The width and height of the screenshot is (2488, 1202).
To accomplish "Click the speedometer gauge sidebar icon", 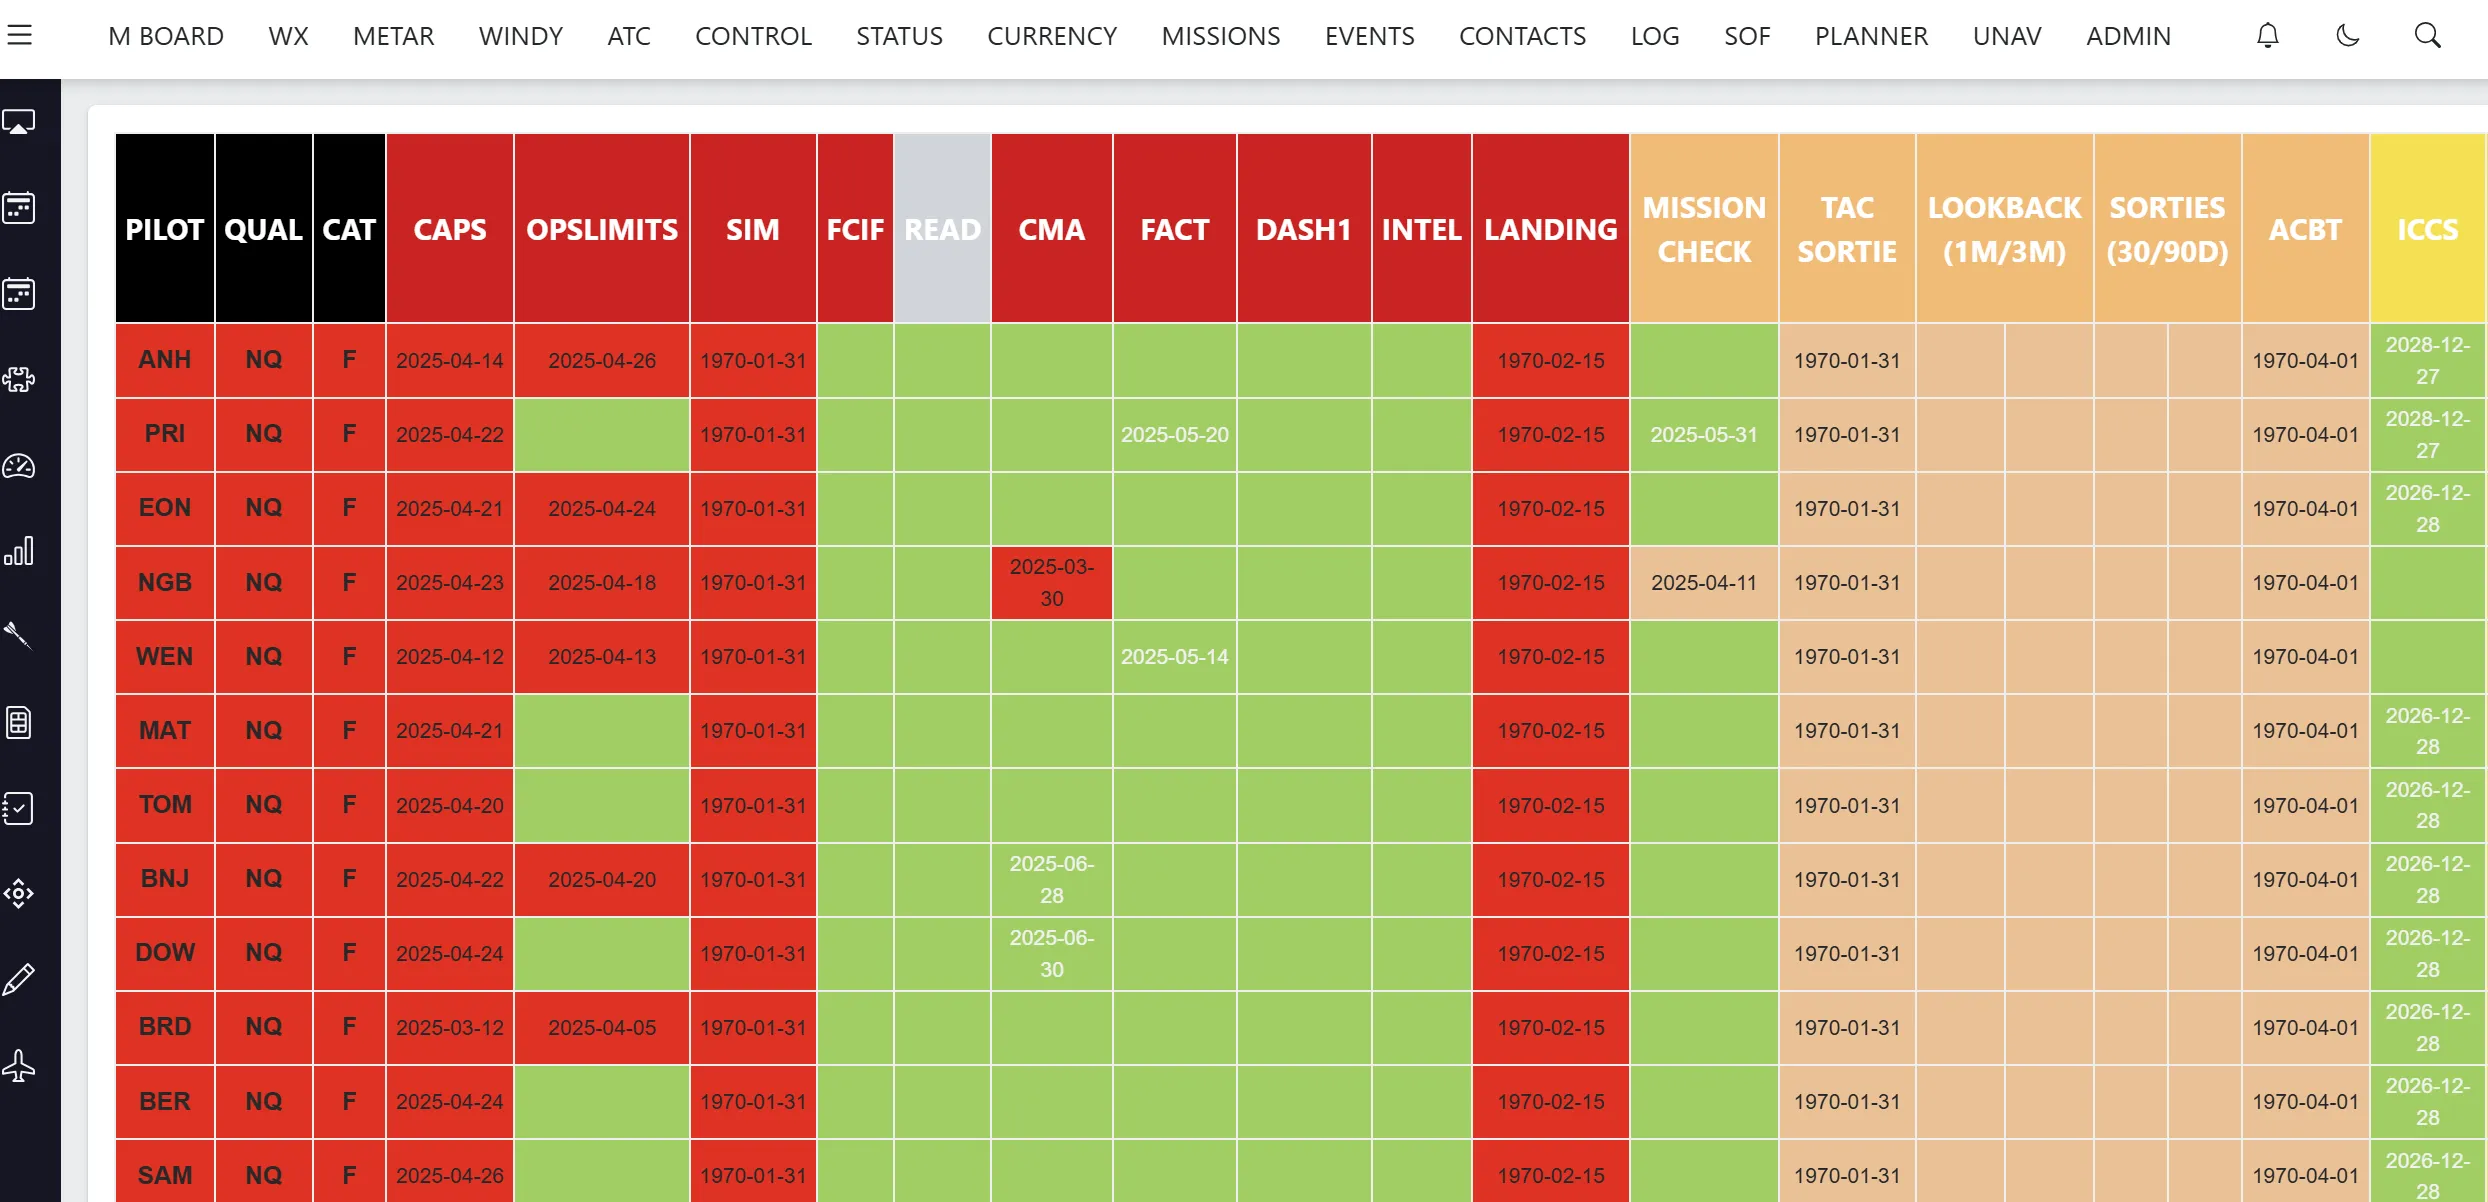I will pyautogui.click(x=19, y=466).
